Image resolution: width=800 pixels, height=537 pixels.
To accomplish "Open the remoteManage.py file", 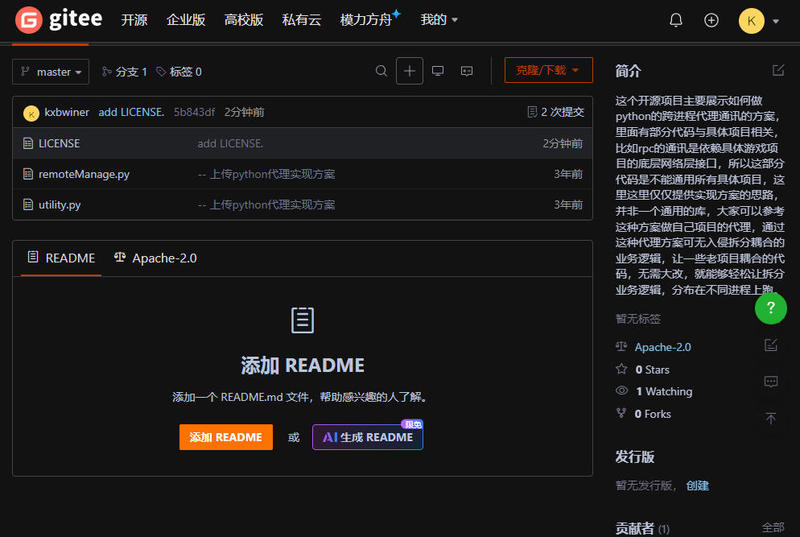I will pyautogui.click(x=84, y=174).
